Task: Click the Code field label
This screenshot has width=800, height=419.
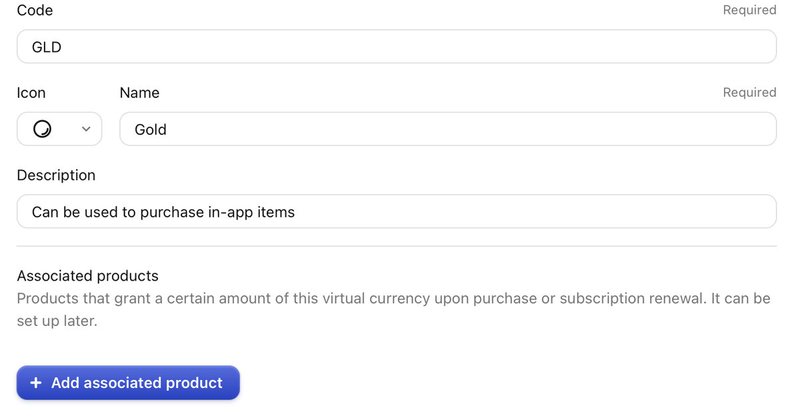Action: pos(35,10)
